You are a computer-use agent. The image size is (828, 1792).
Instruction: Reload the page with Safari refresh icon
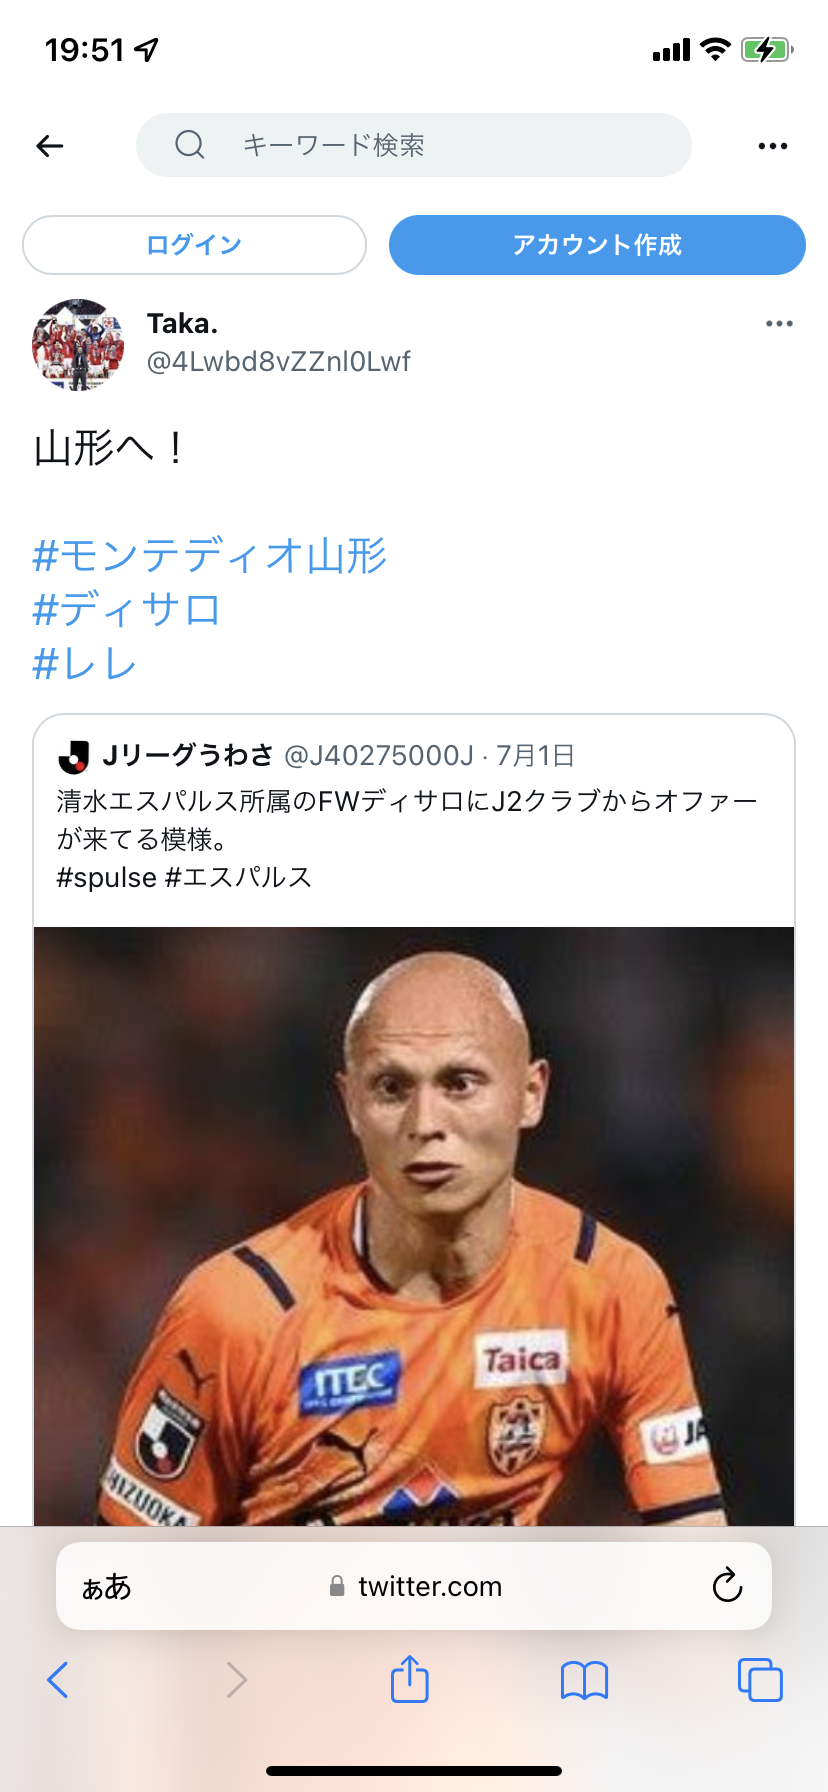(x=727, y=1585)
